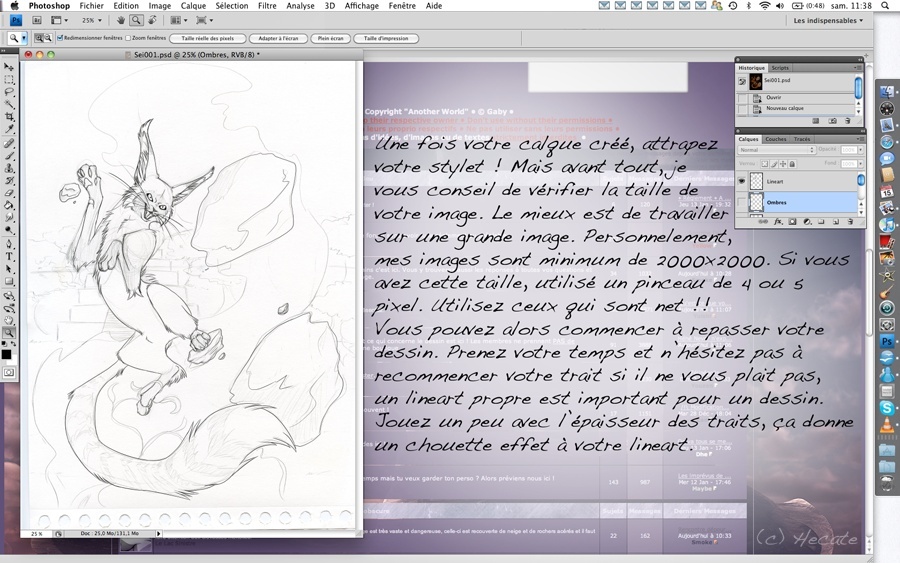Viewport: 900px width, 563px height.
Task: Swap foreground and background colors
Action: point(14,343)
